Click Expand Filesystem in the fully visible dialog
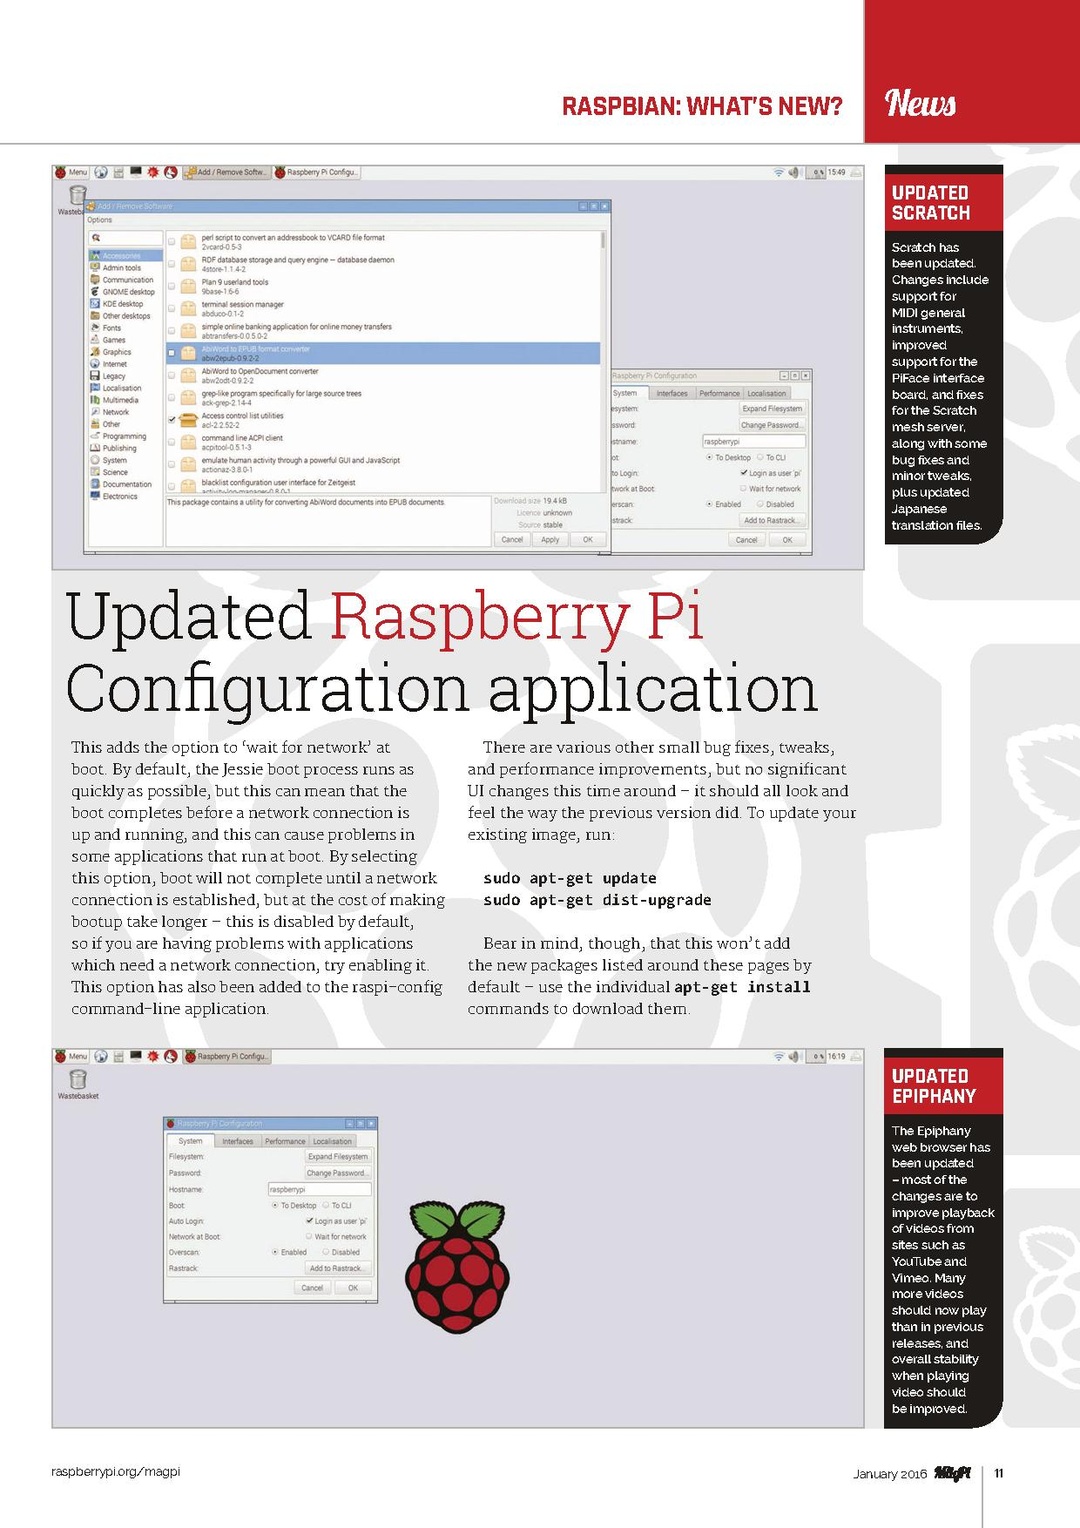1080x1528 pixels. click(337, 1157)
